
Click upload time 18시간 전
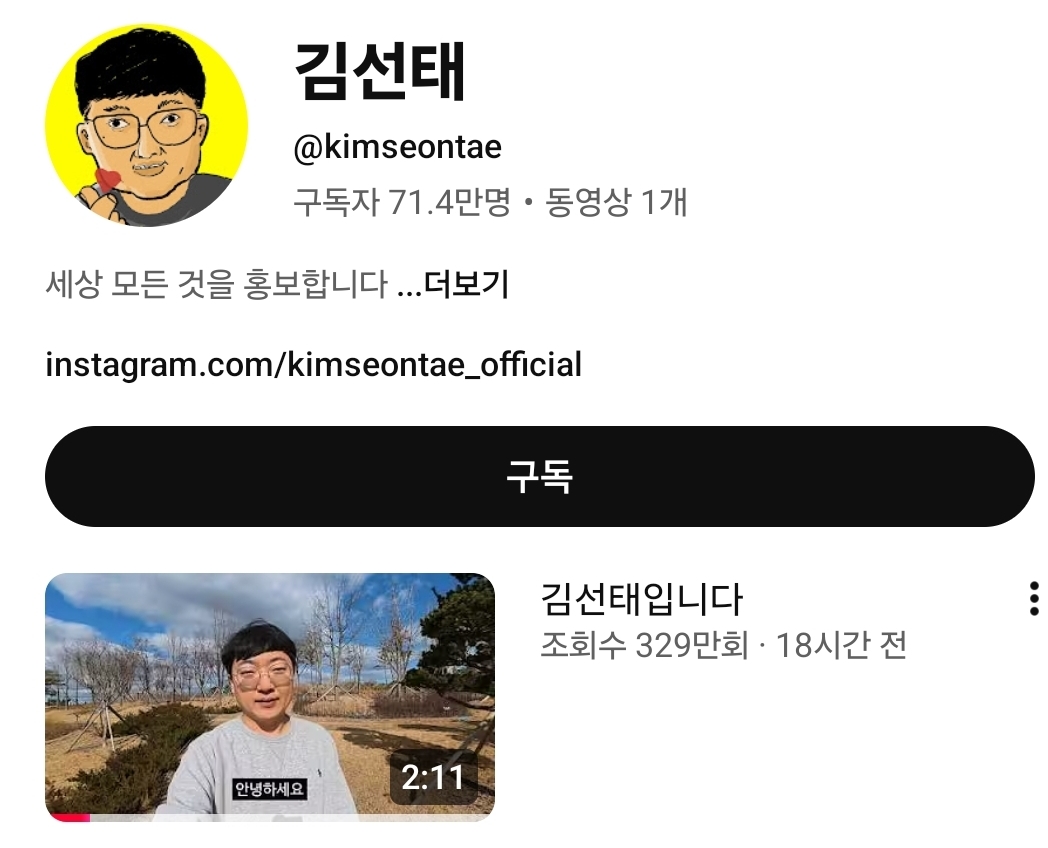click(841, 645)
